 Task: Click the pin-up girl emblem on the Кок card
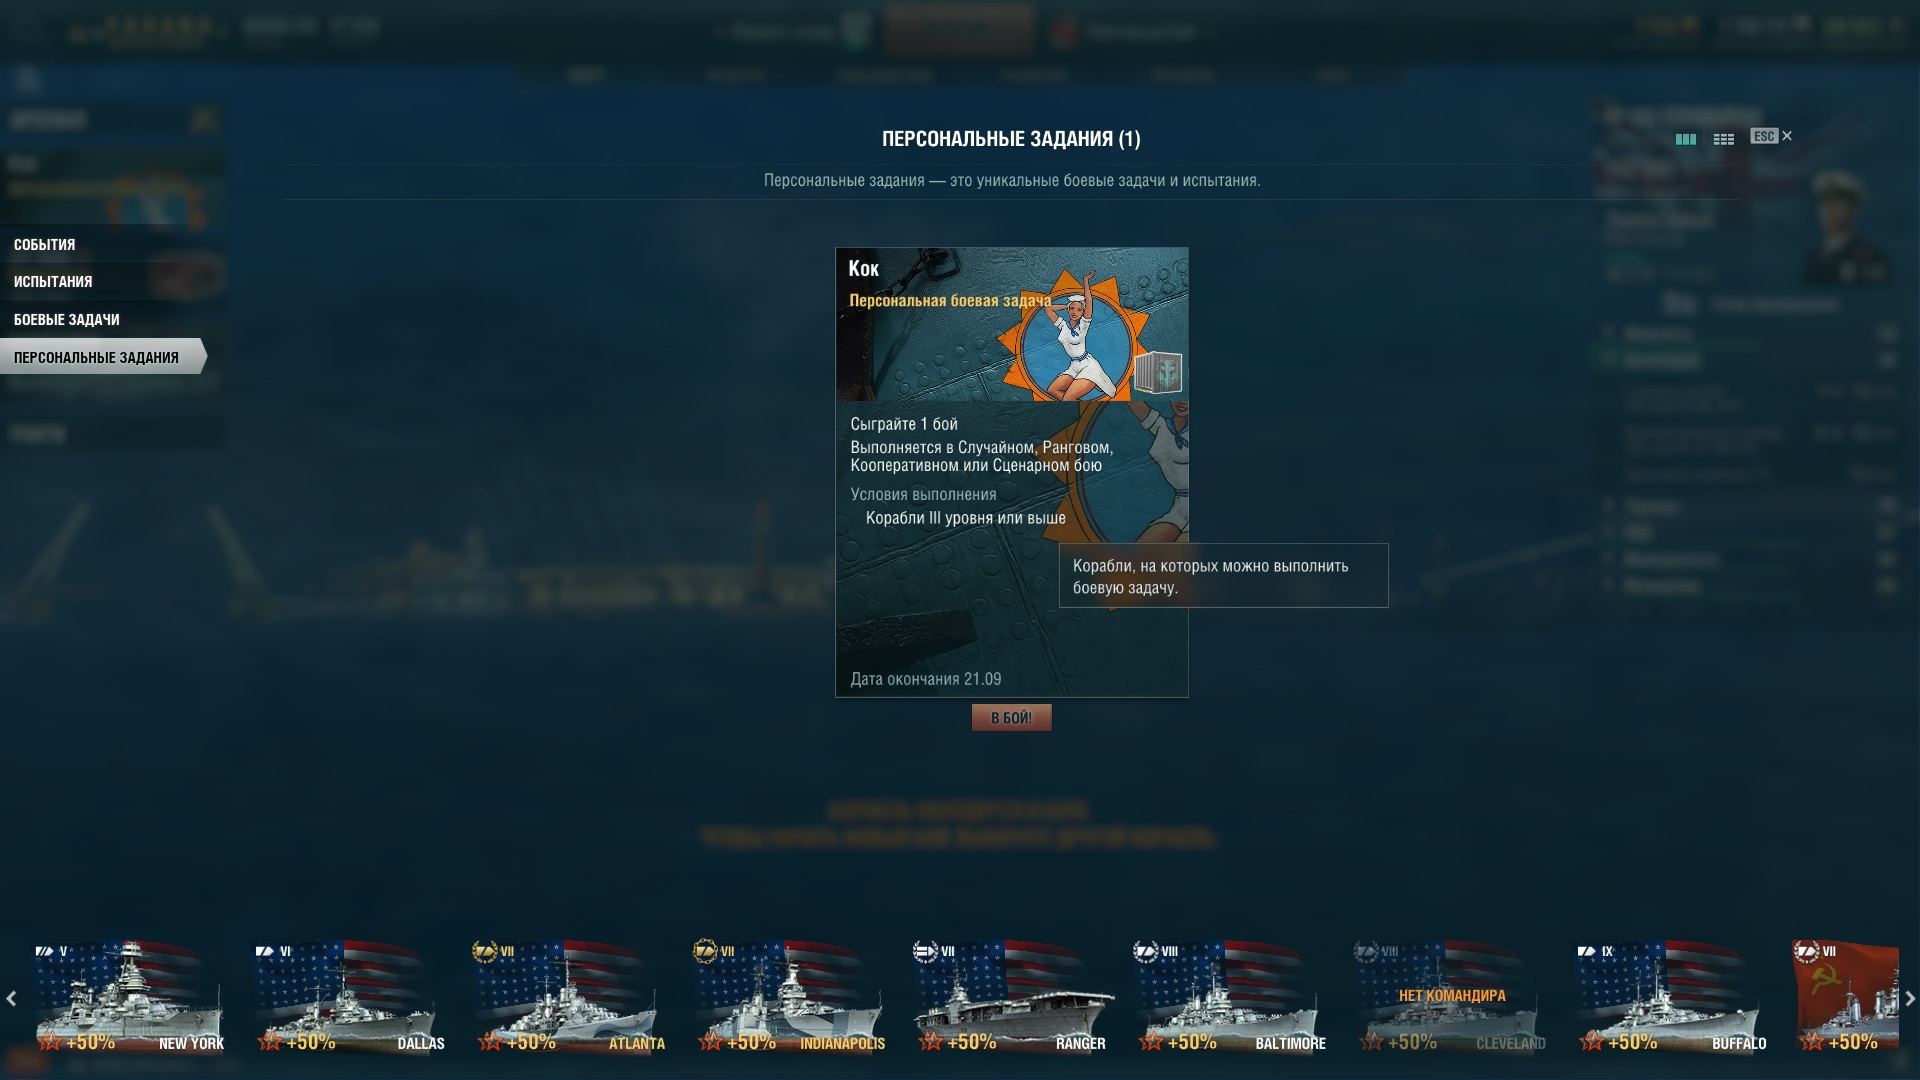[x=1072, y=336]
